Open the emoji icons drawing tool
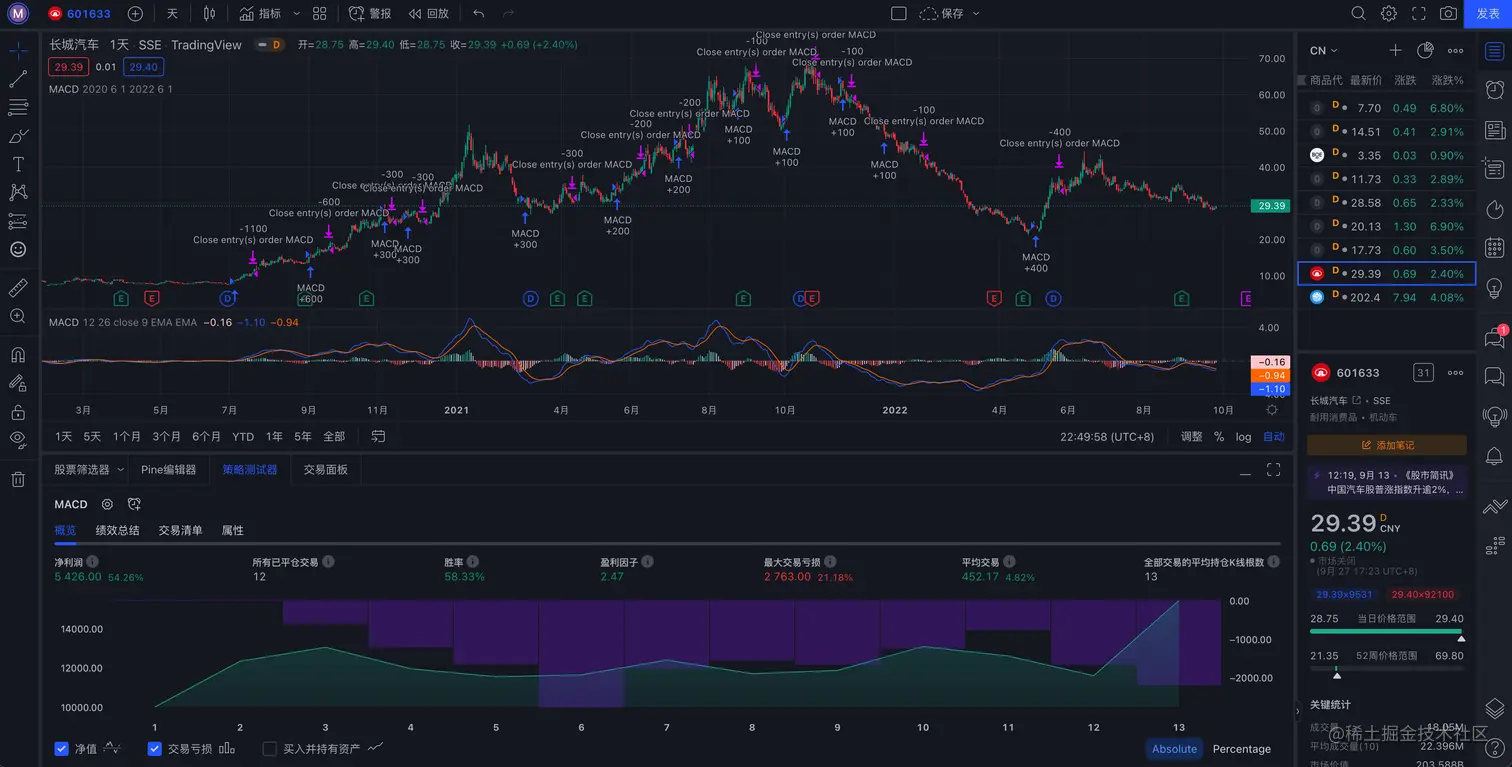 18,249
